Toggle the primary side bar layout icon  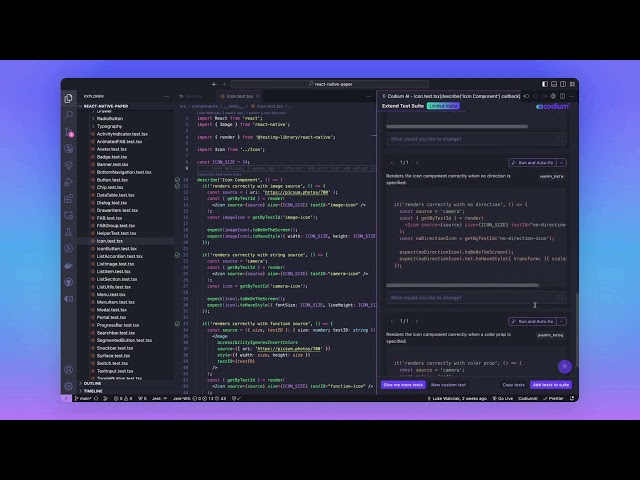[x=545, y=84]
